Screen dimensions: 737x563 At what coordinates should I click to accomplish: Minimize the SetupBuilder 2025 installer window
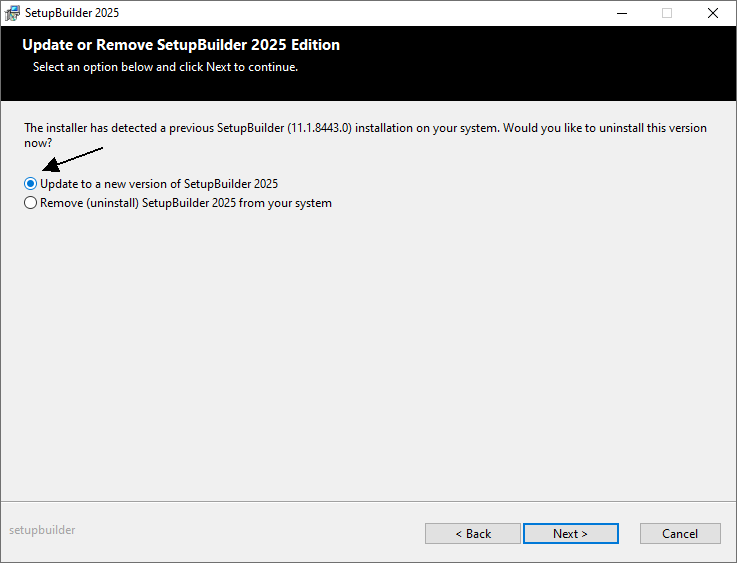[621, 13]
